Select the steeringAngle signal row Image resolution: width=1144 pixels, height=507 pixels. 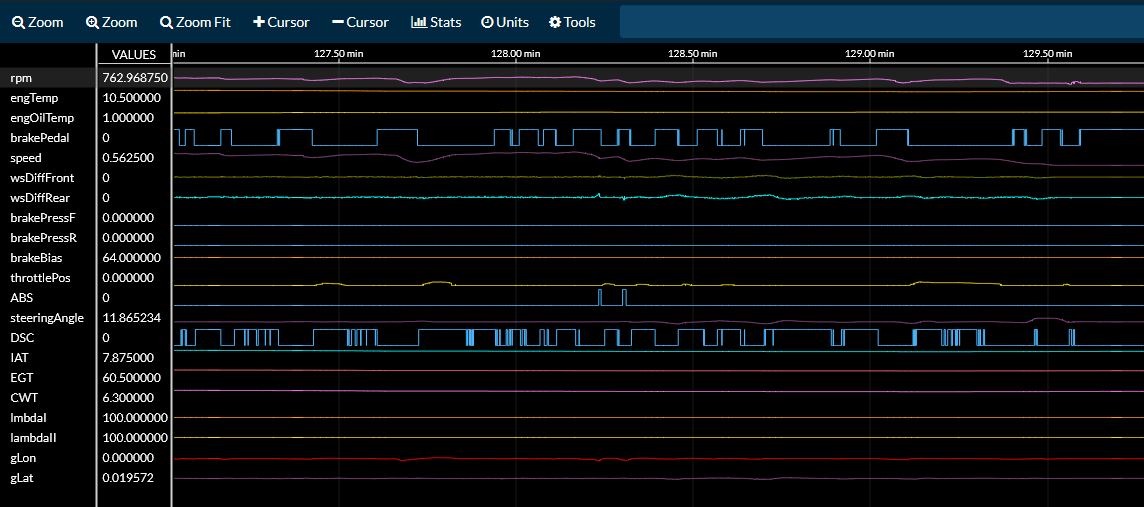48,318
